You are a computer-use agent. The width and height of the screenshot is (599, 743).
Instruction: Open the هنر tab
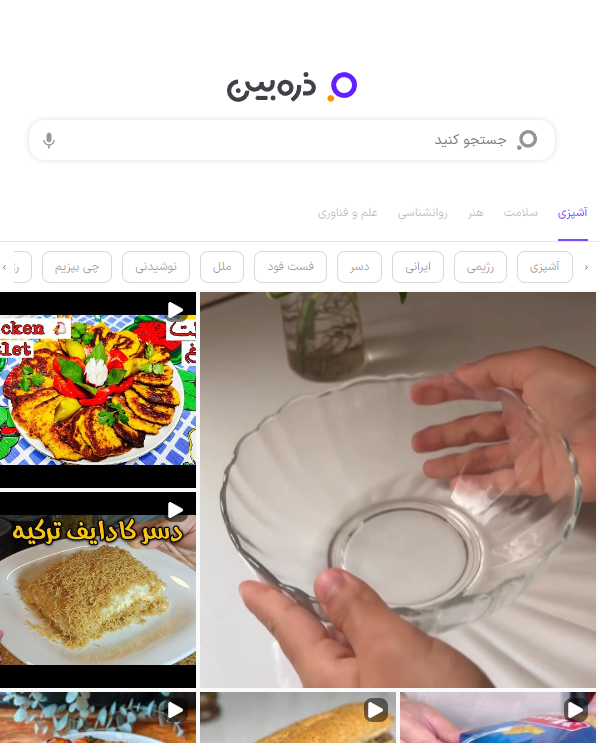[x=475, y=213]
